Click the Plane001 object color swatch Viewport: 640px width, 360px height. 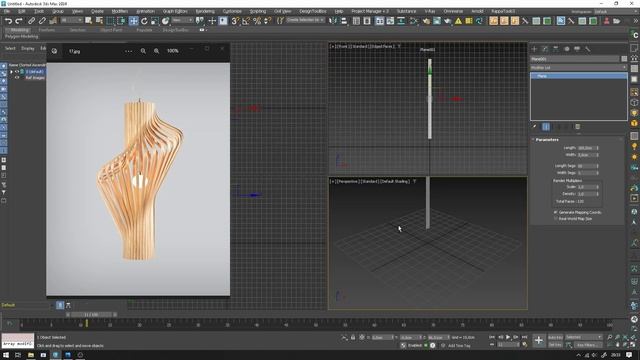624,59
